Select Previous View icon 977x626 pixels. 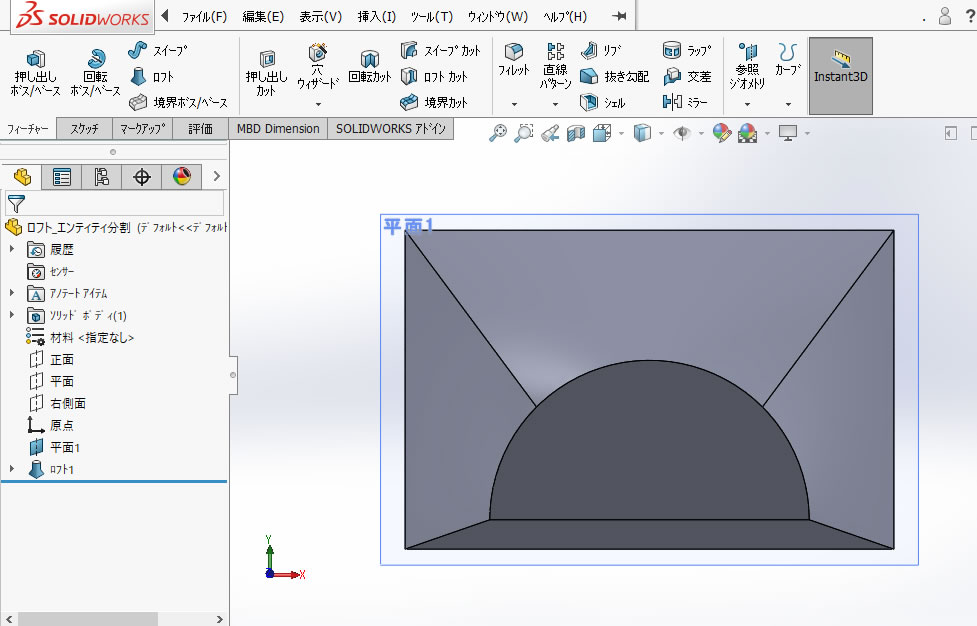[x=550, y=133]
